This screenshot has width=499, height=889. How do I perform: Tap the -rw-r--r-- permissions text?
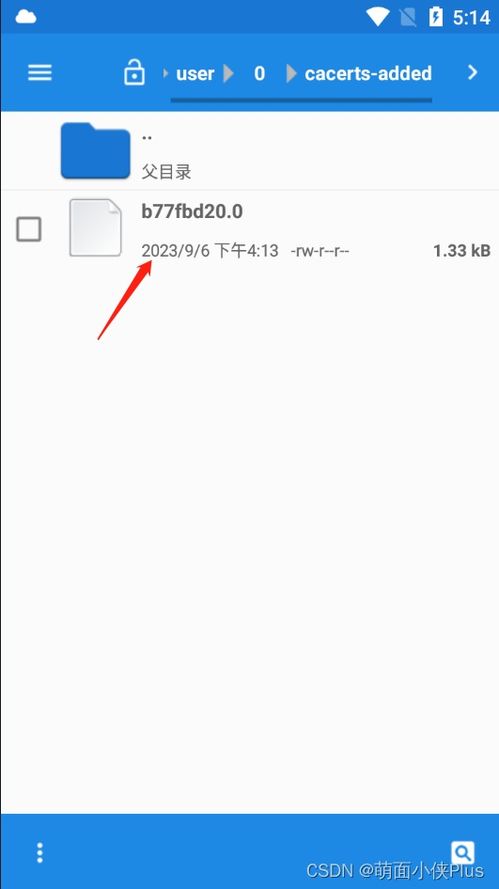[x=320, y=251]
